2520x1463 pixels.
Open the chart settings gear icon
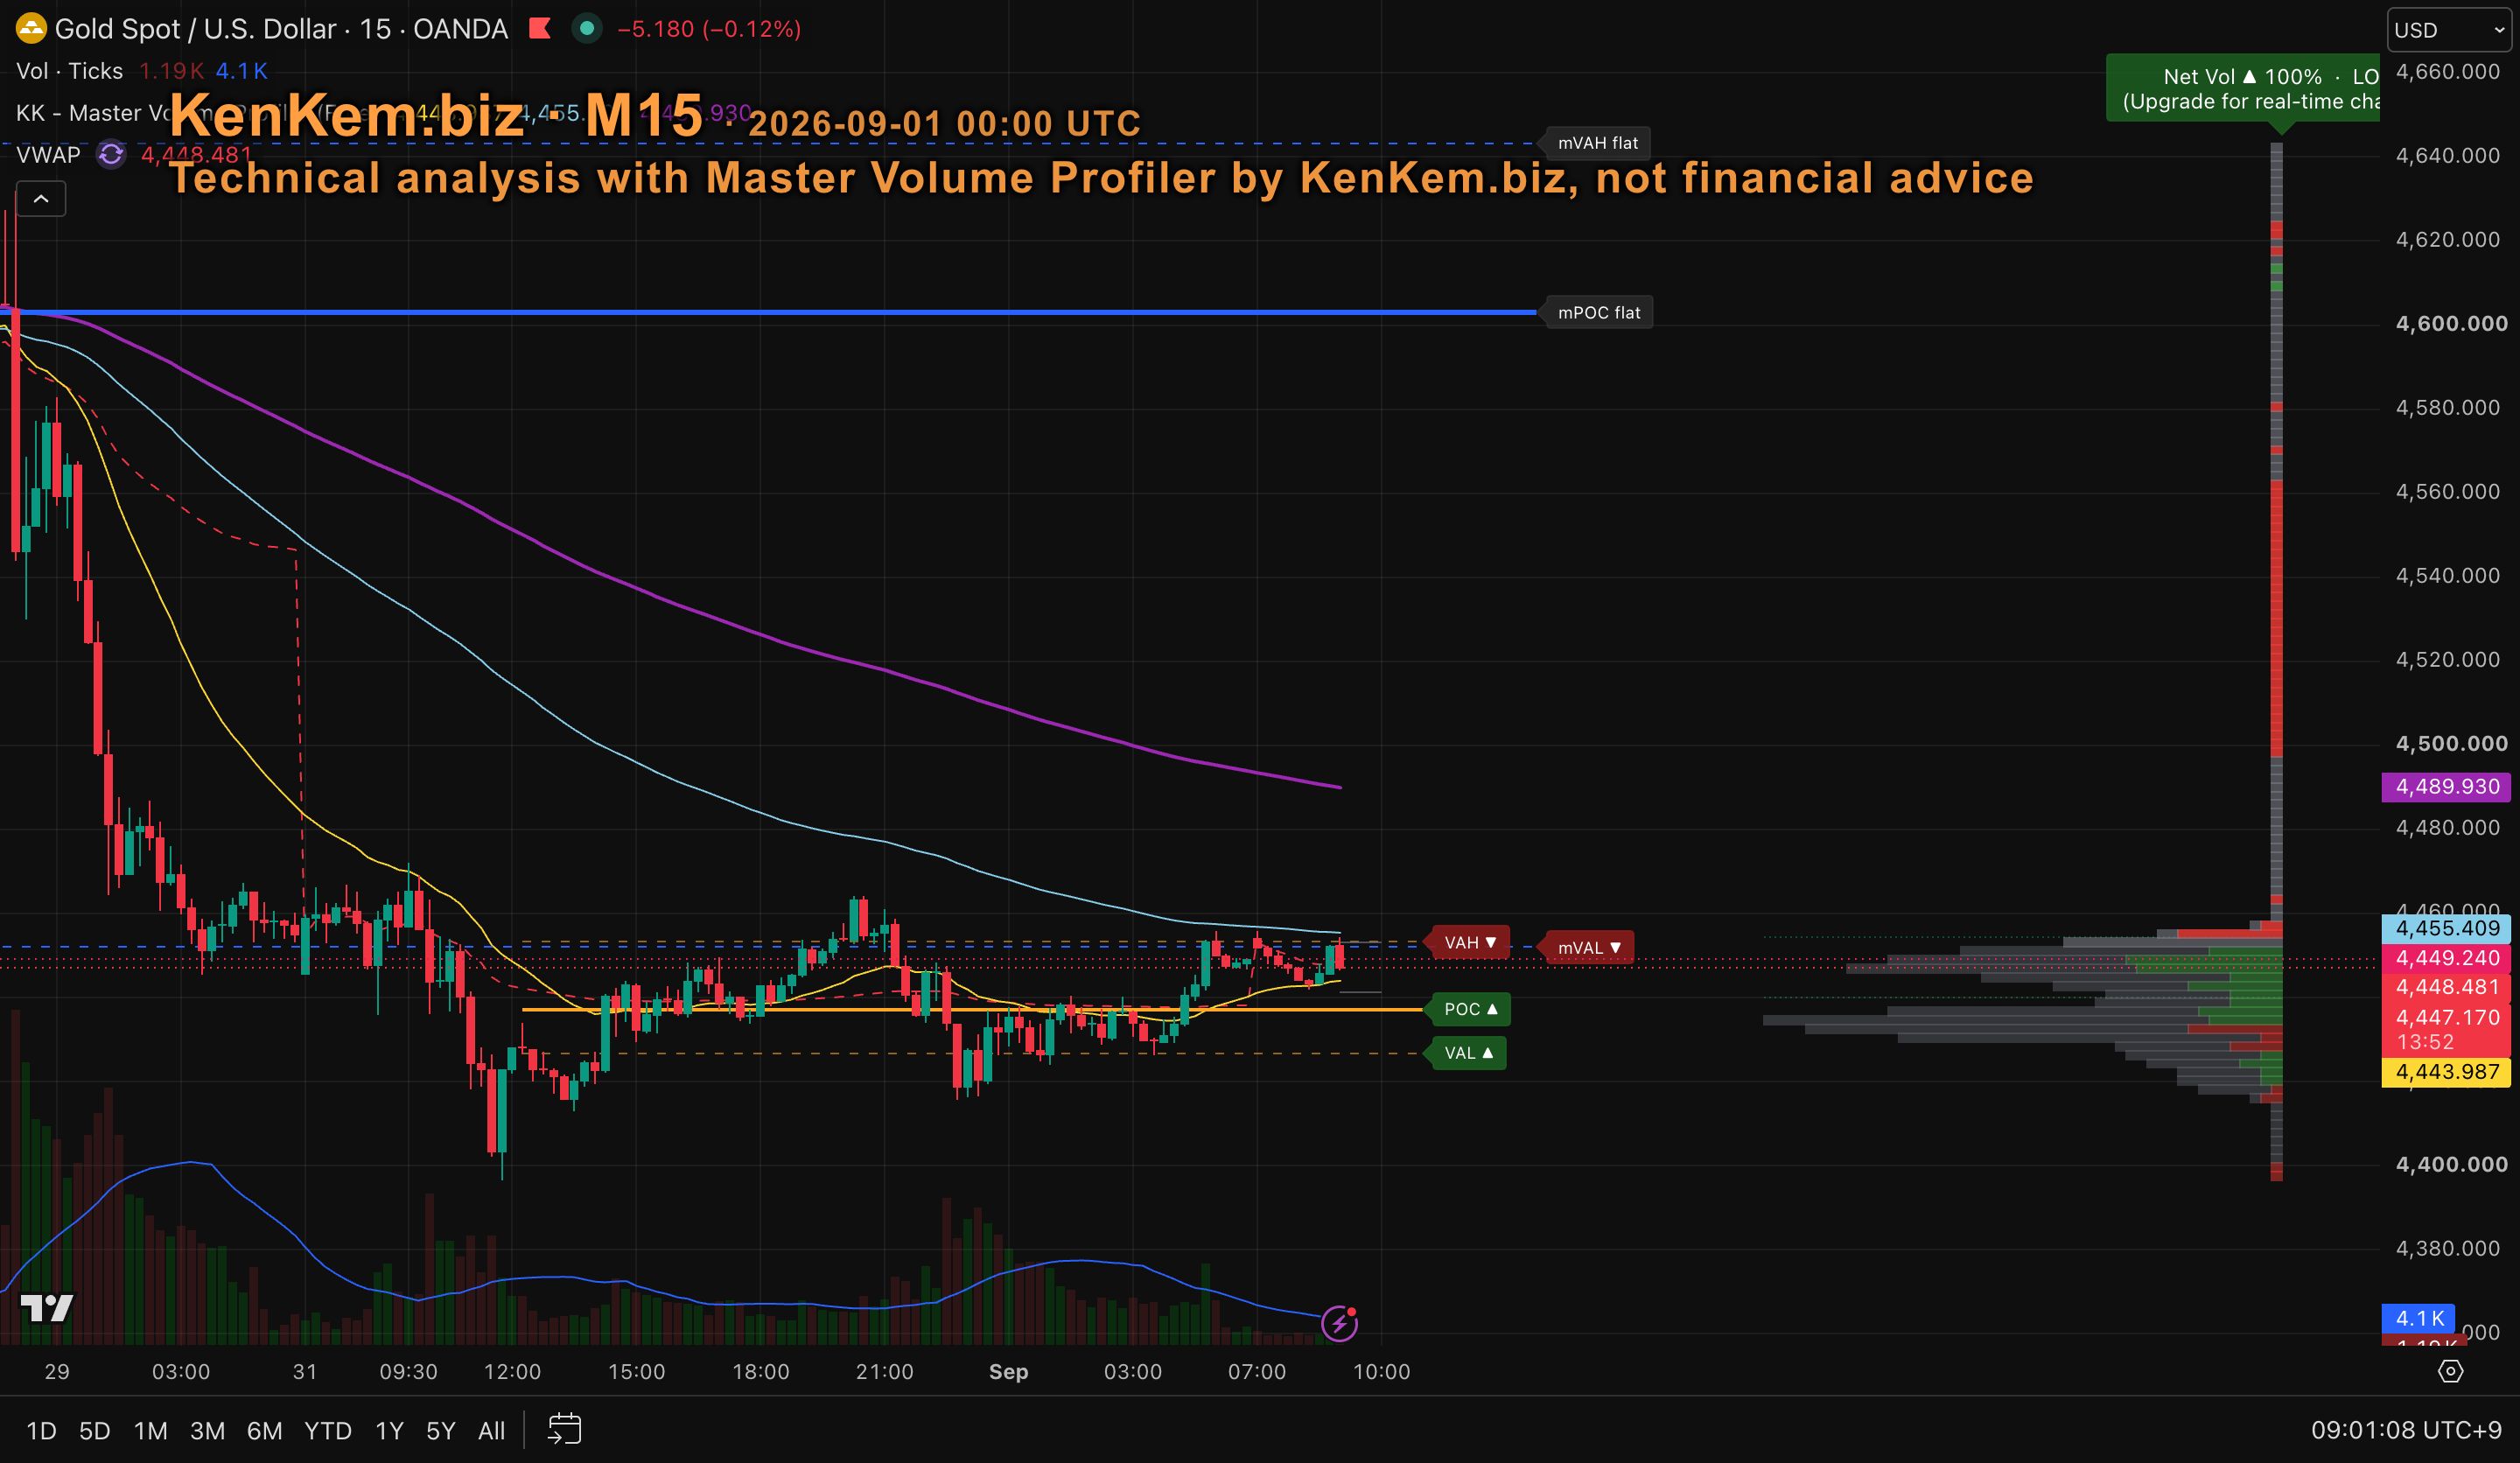pyautogui.click(x=2450, y=1371)
